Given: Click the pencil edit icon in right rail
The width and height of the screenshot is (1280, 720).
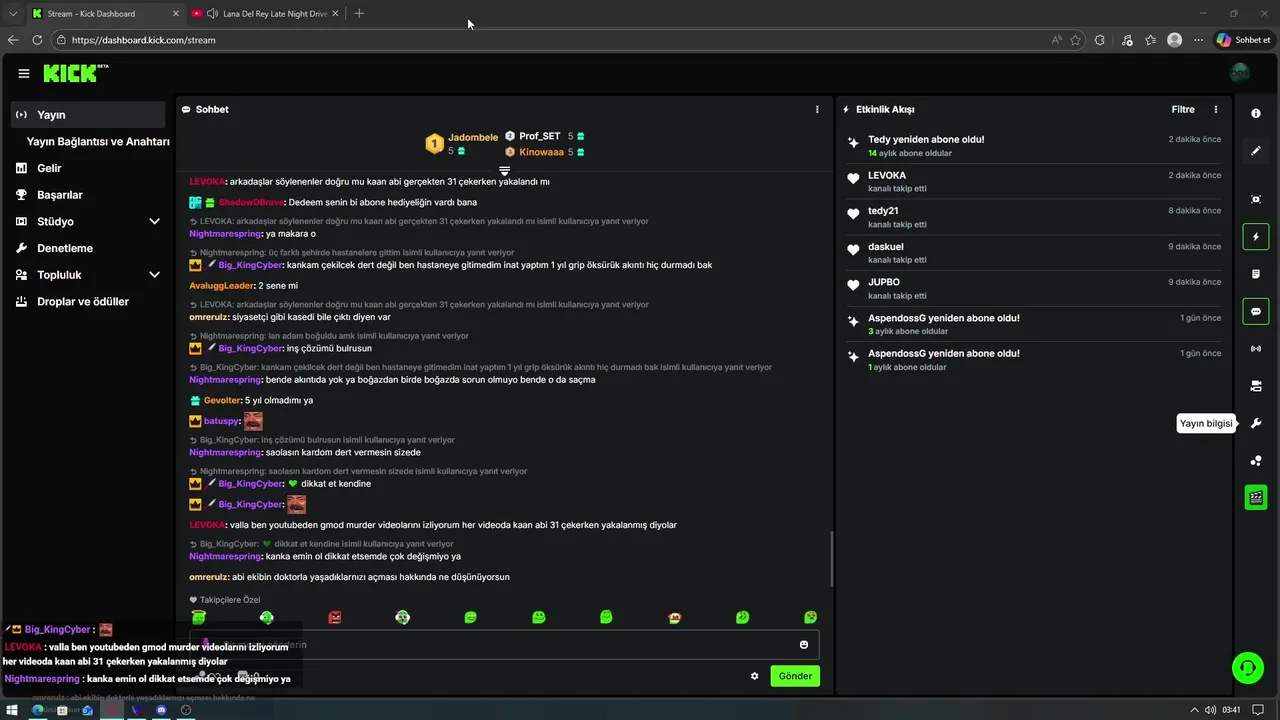Looking at the screenshot, I should tap(1256, 151).
